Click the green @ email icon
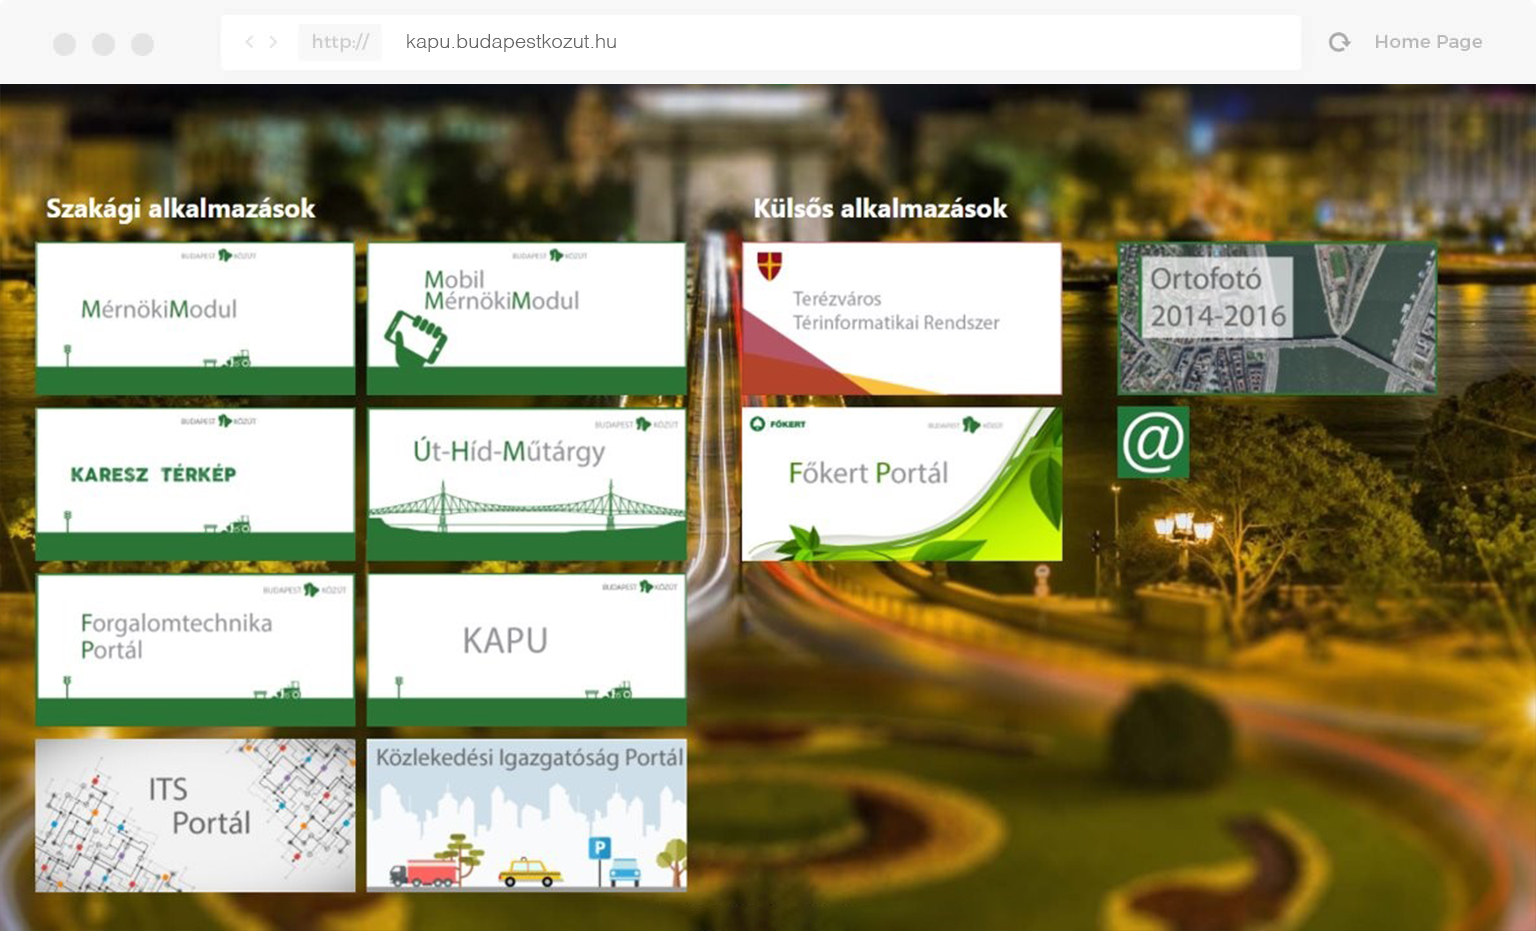 tap(1153, 442)
